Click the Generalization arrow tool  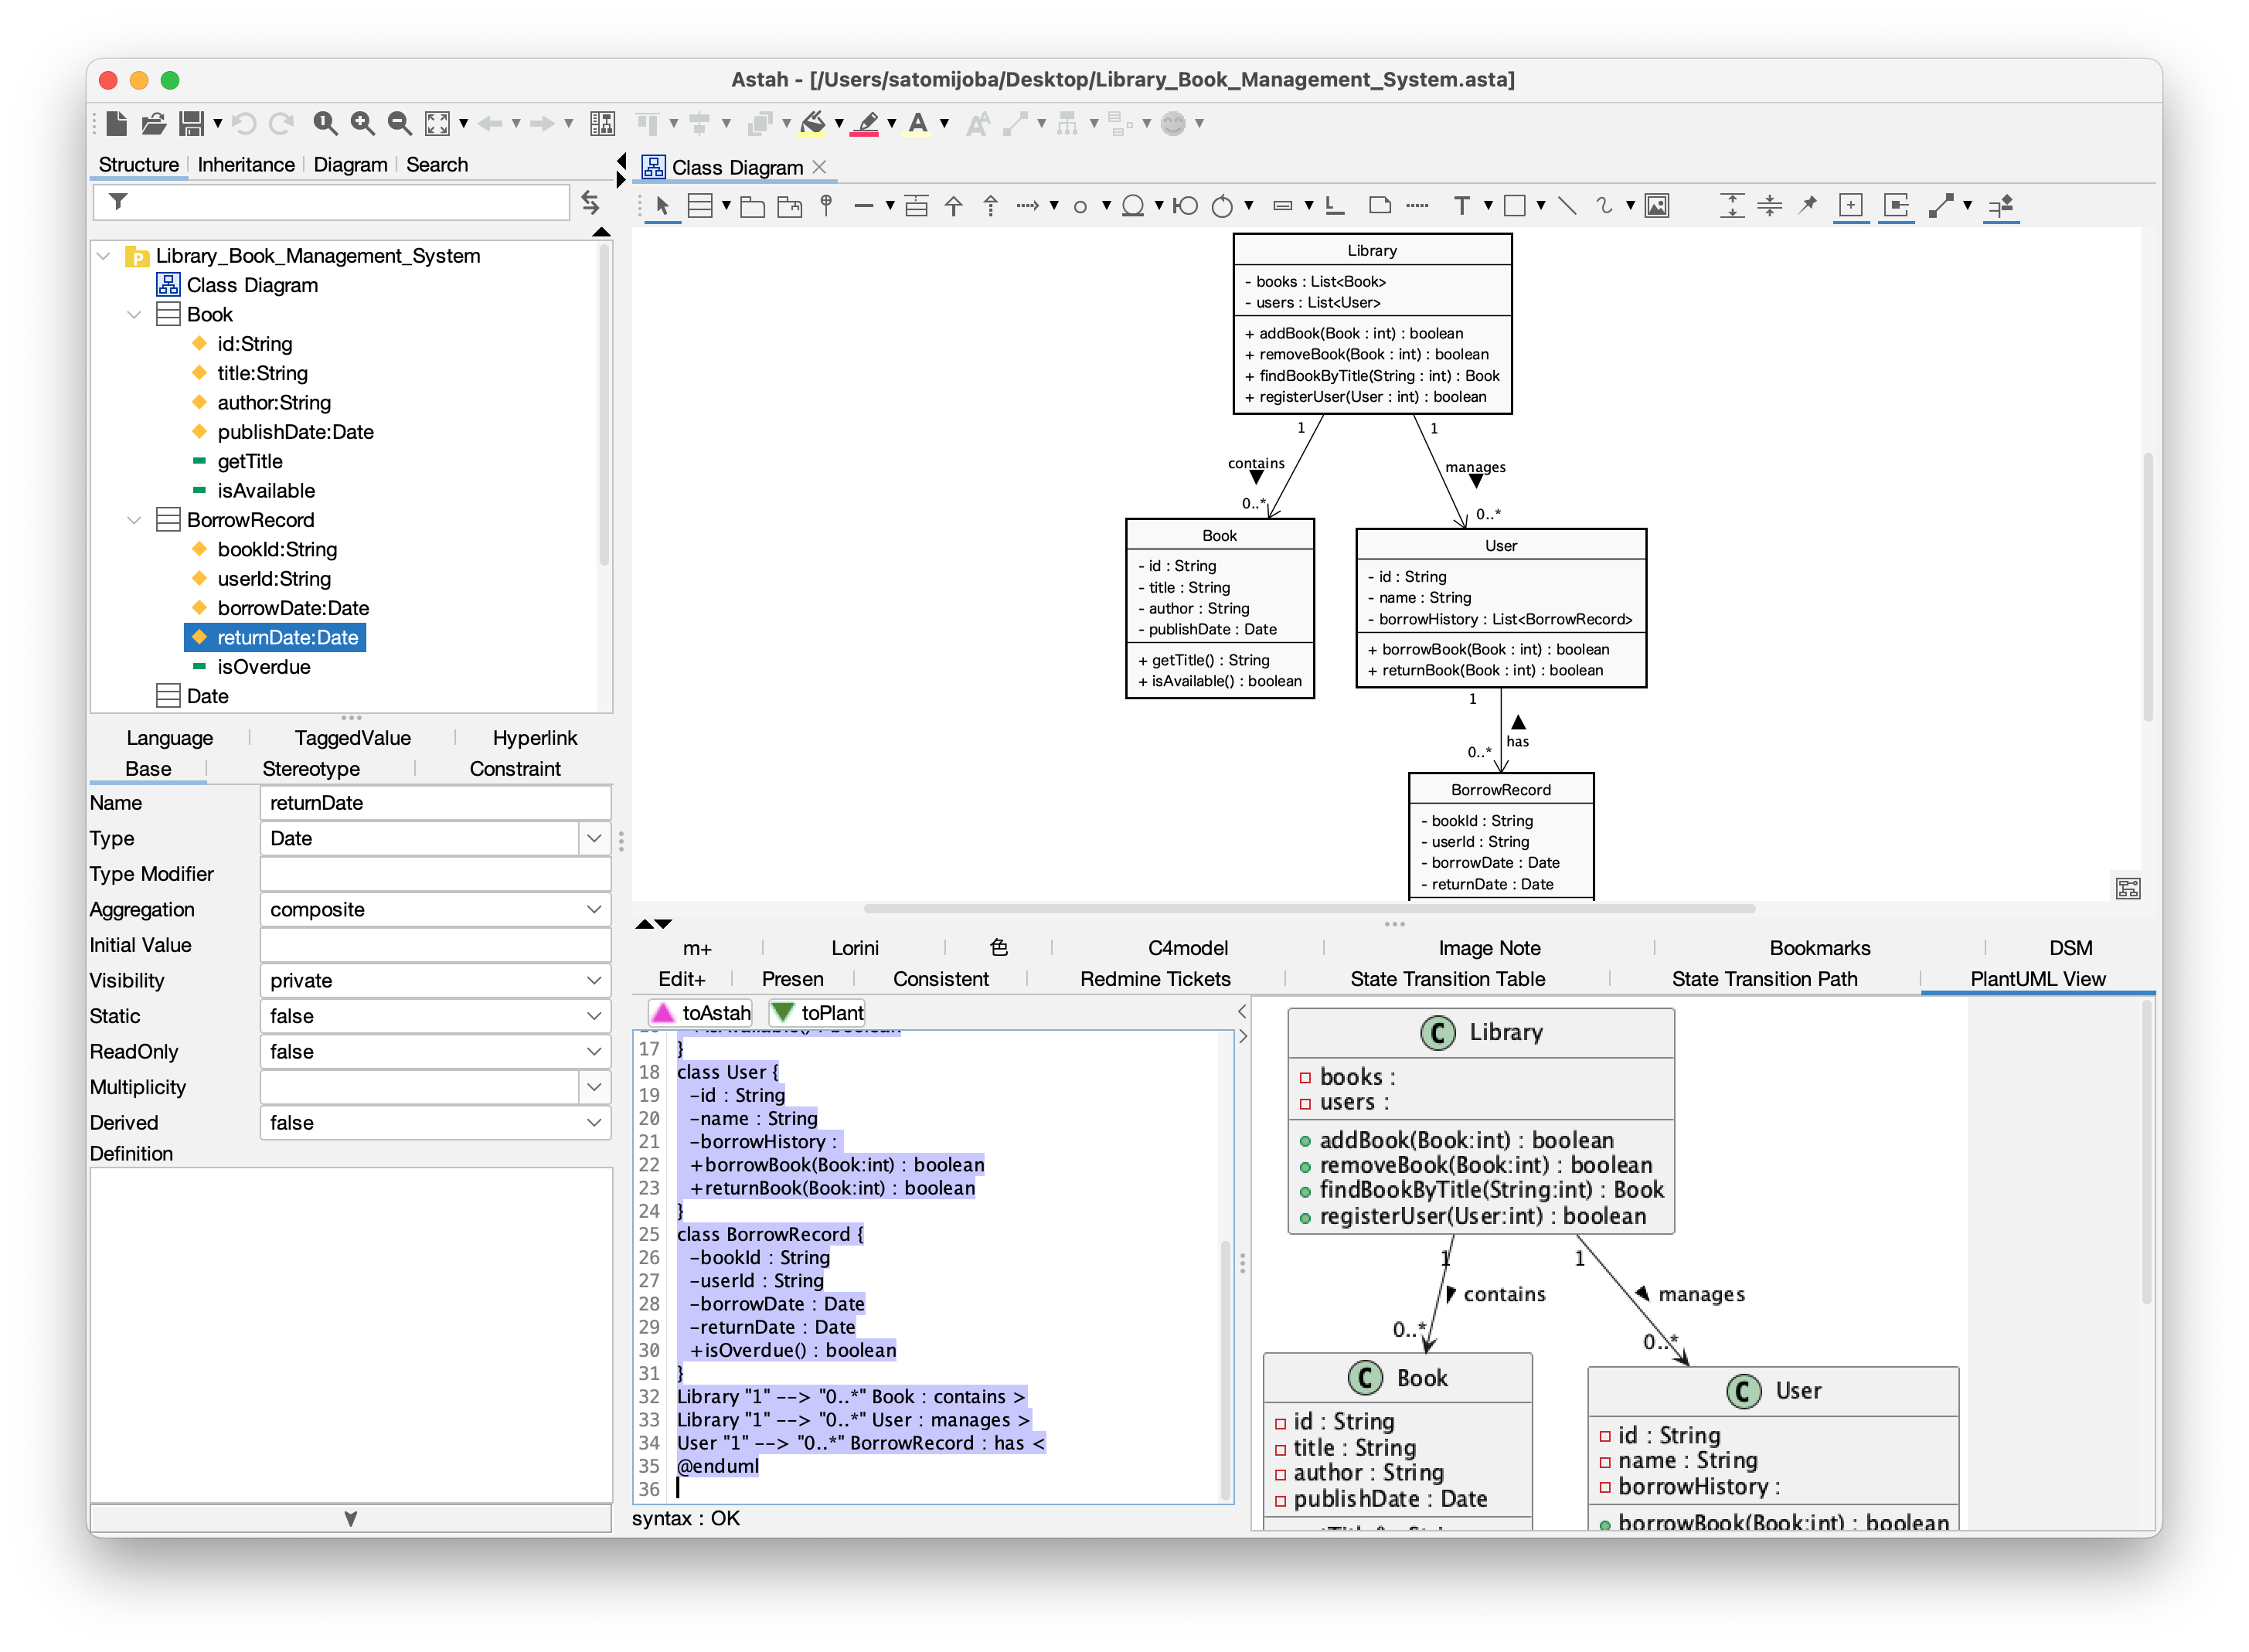[953, 206]
